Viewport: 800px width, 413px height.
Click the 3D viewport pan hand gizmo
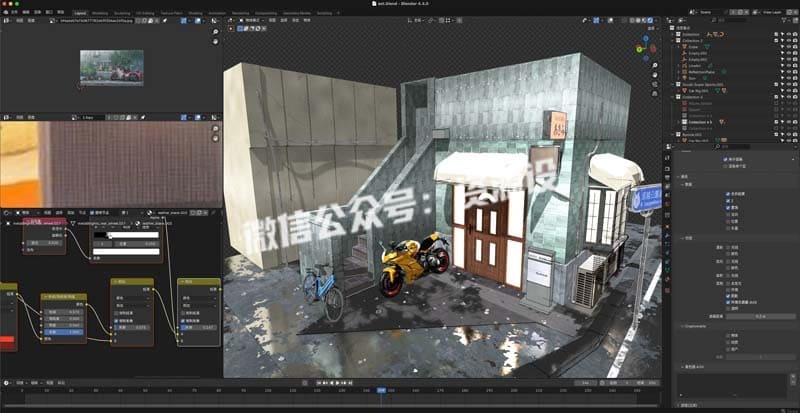655,75
